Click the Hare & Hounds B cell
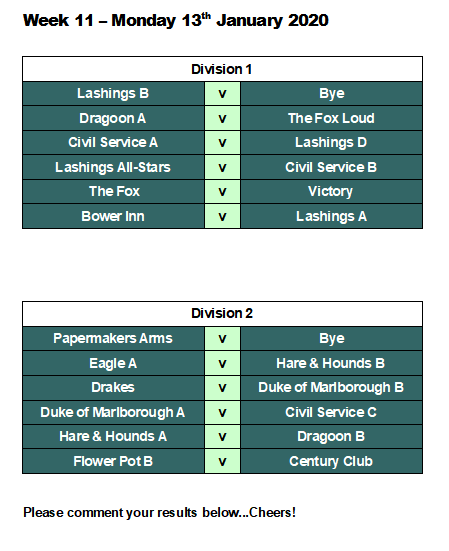Image resolution: width=449 pixels, height=551 pixels. (x=331, y=363)
